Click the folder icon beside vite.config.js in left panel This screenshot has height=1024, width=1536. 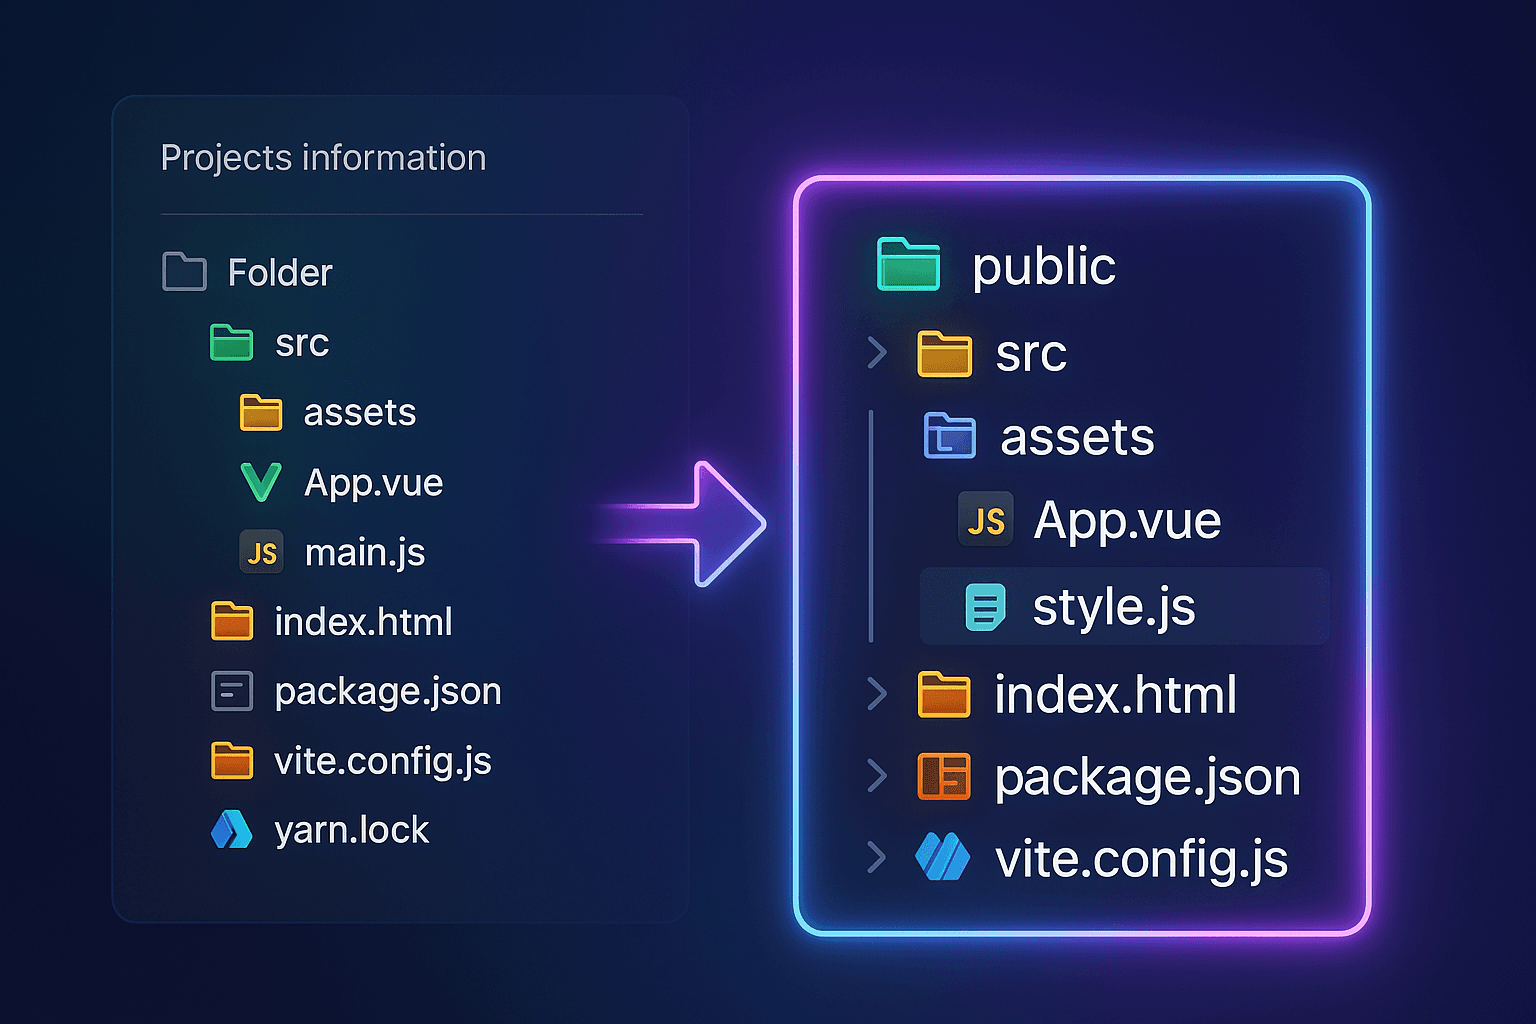coord(232,760)
